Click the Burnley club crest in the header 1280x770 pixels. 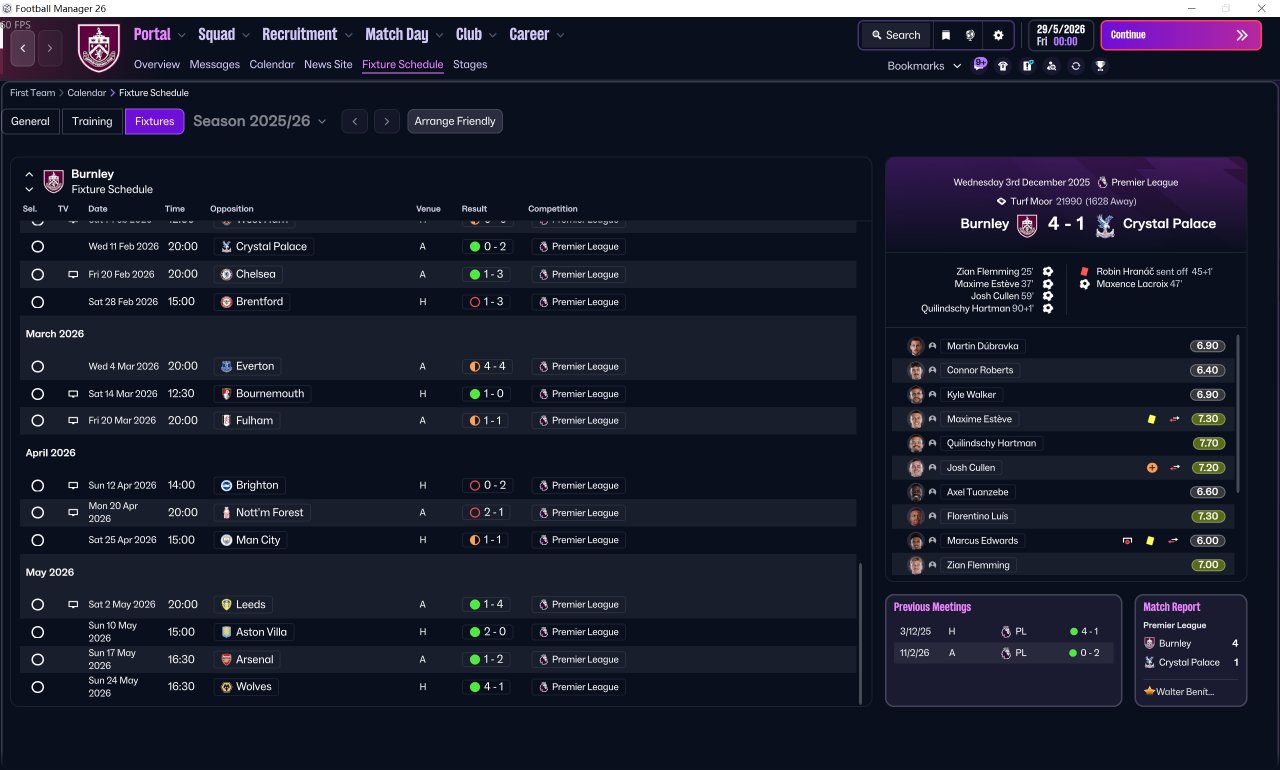point(98,48)
